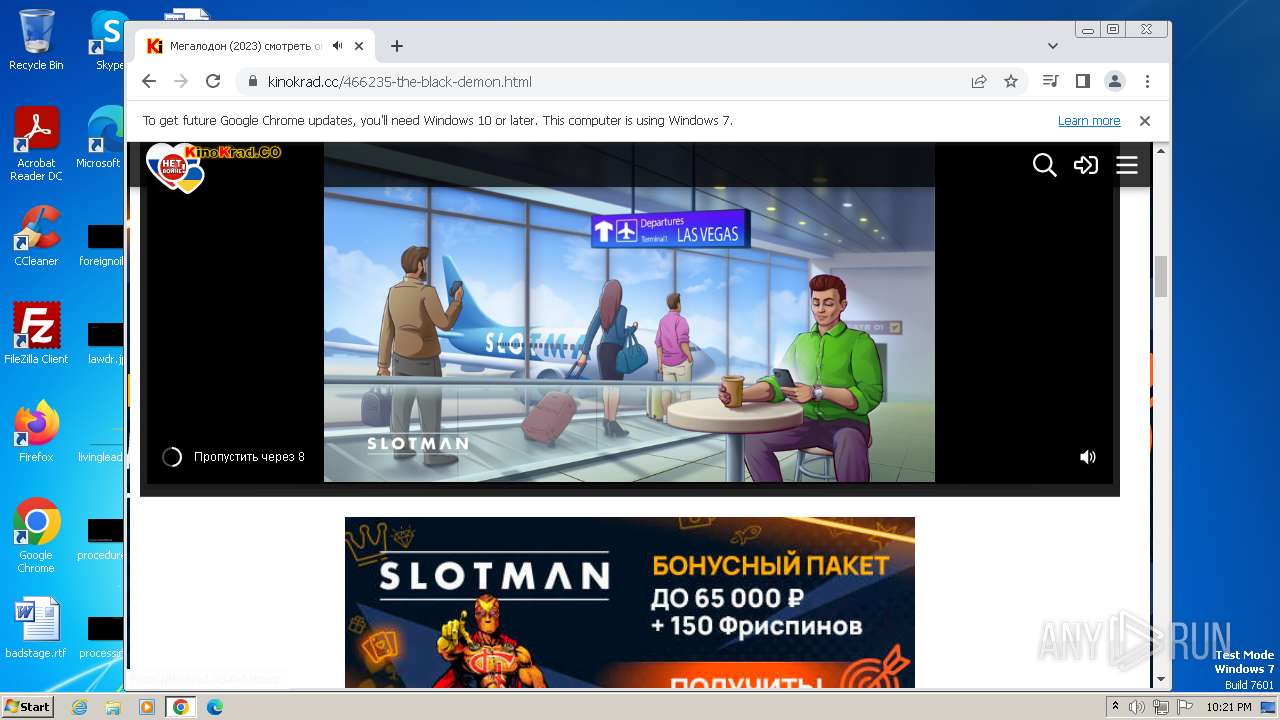The image size is (1280, 720).
Task: Open the site hamburger menu
Action: 1127,165
